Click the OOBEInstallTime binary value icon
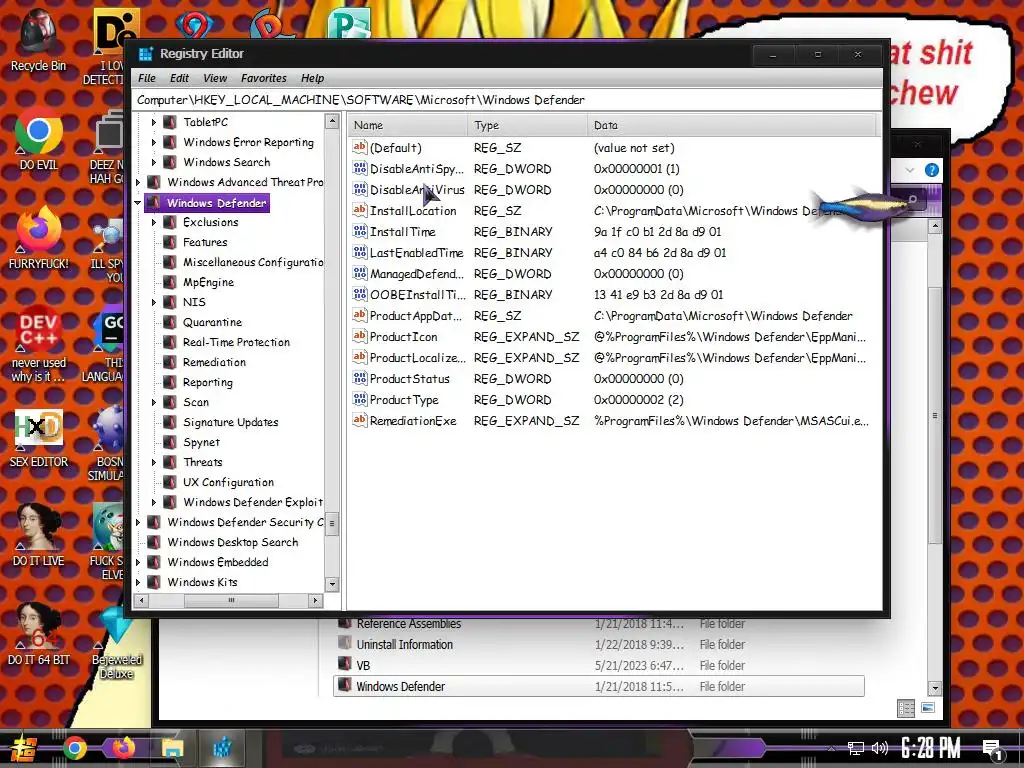Viewport: 1024px width, 768px height. coord(360,295)
